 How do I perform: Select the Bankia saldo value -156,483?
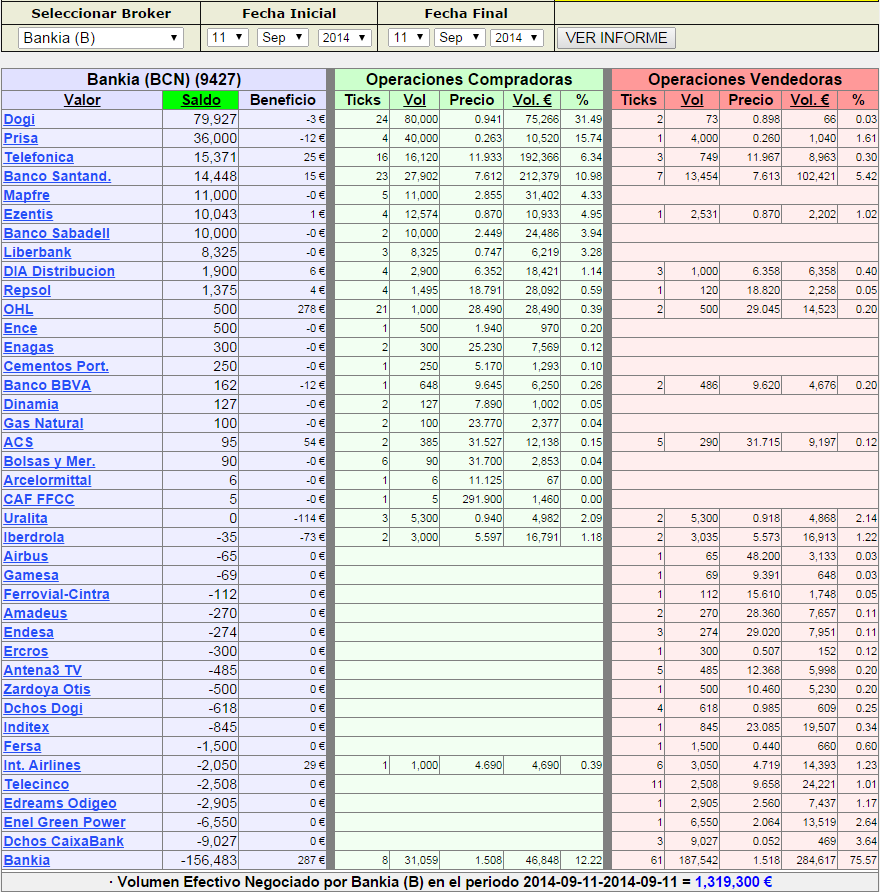coord(209,861)
